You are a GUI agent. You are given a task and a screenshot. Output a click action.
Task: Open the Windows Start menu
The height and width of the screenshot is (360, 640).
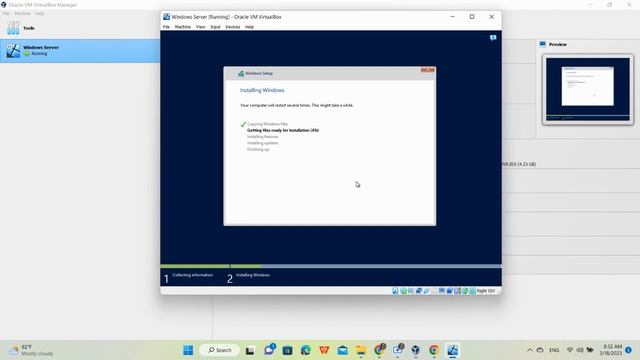[x=188, y=350]
